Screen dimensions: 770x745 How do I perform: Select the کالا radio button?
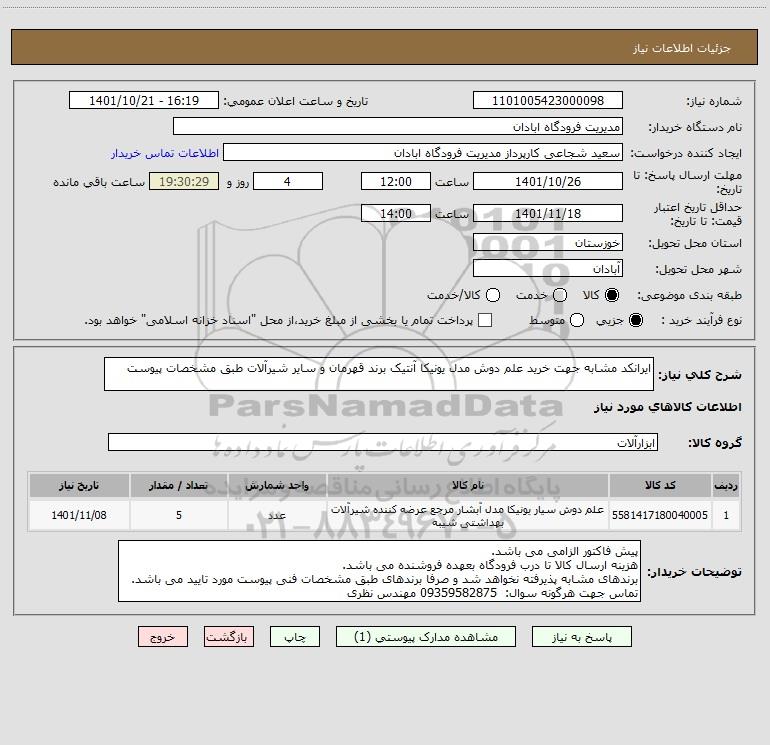click(x=612, y=295)
